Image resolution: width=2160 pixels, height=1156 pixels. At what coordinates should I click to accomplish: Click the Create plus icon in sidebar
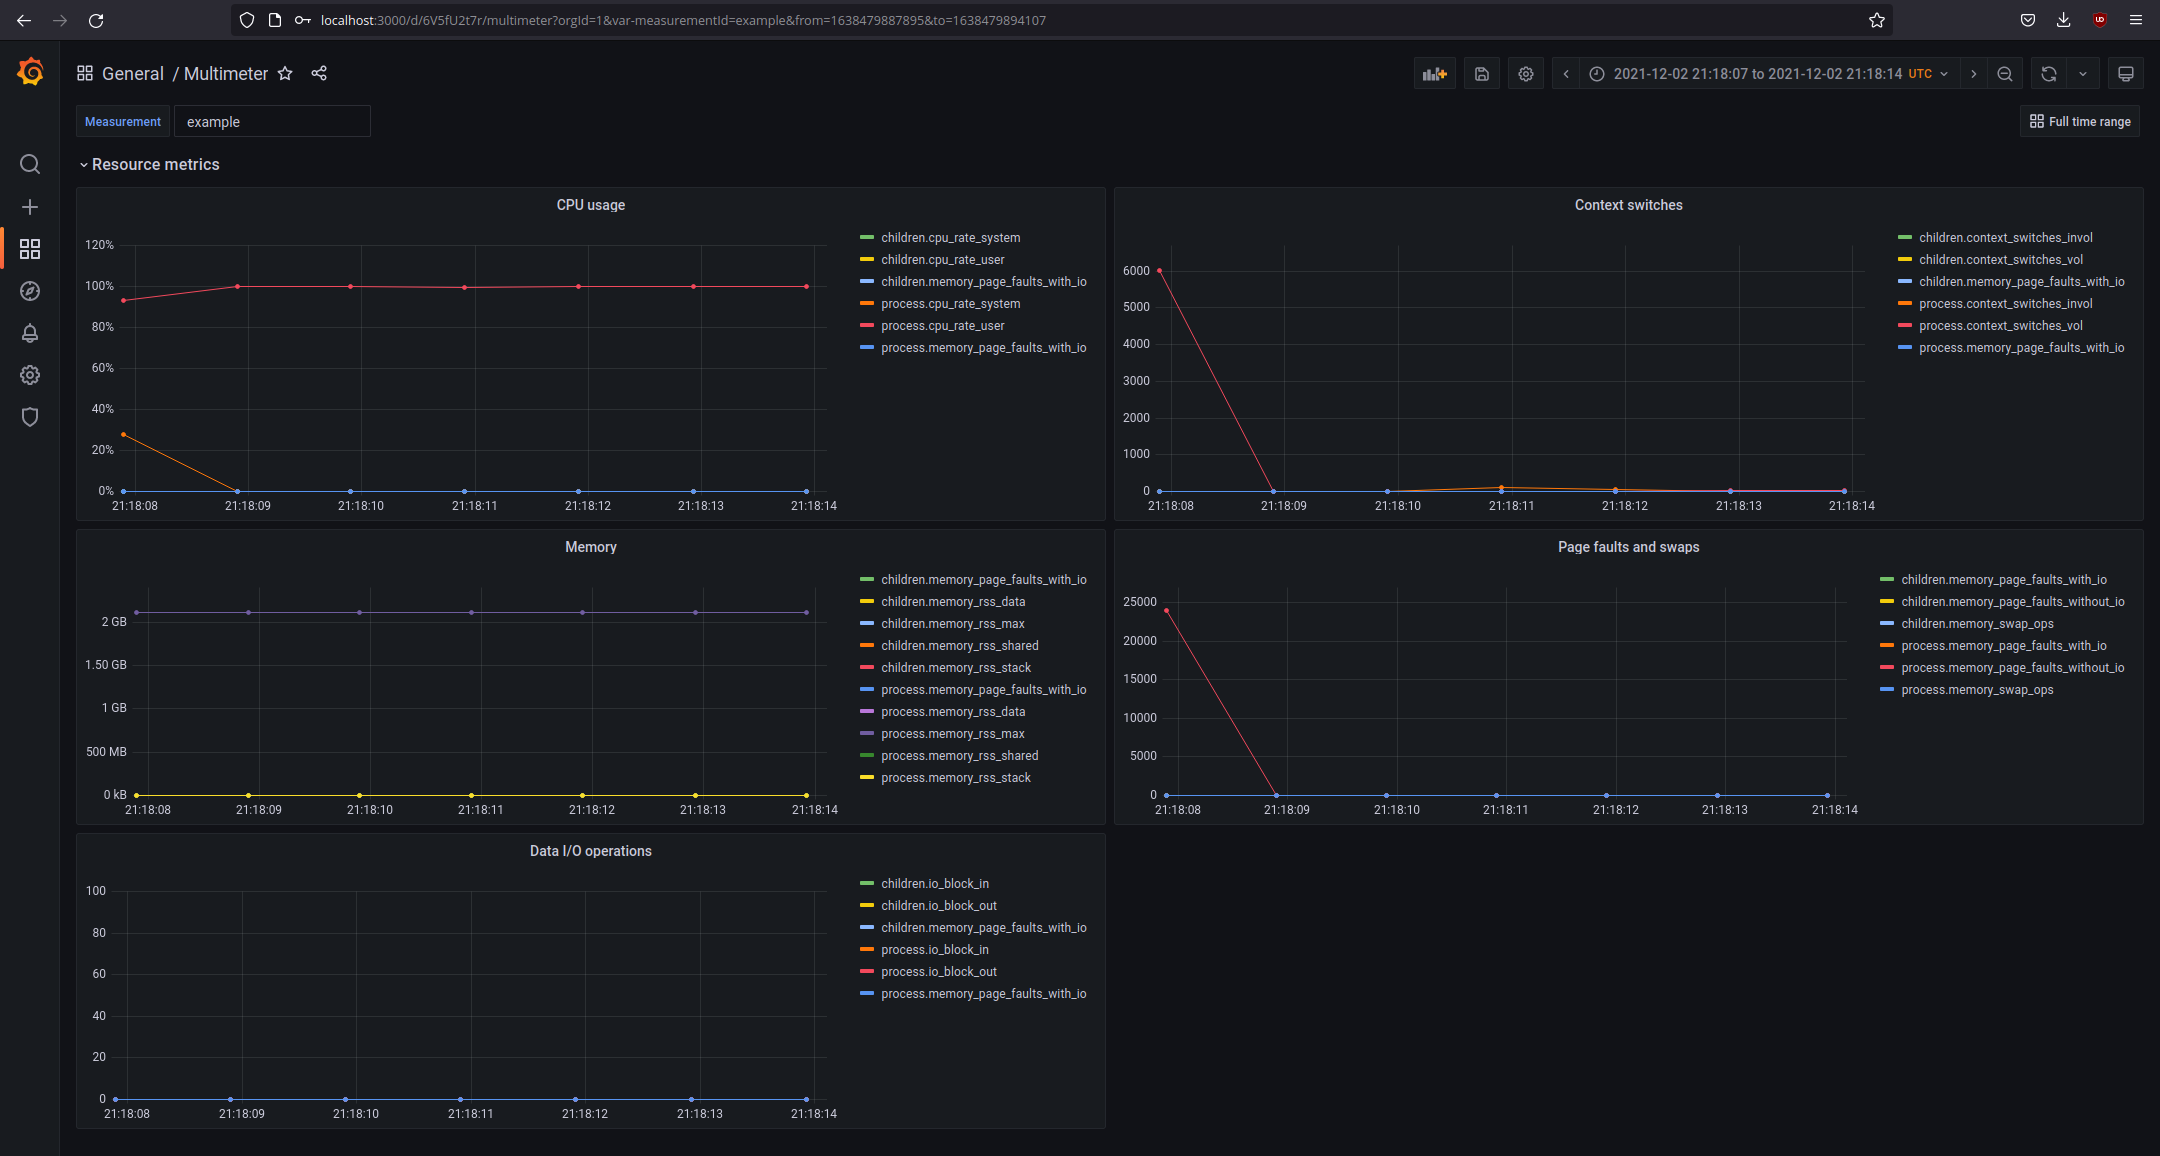tap(30, 207)
